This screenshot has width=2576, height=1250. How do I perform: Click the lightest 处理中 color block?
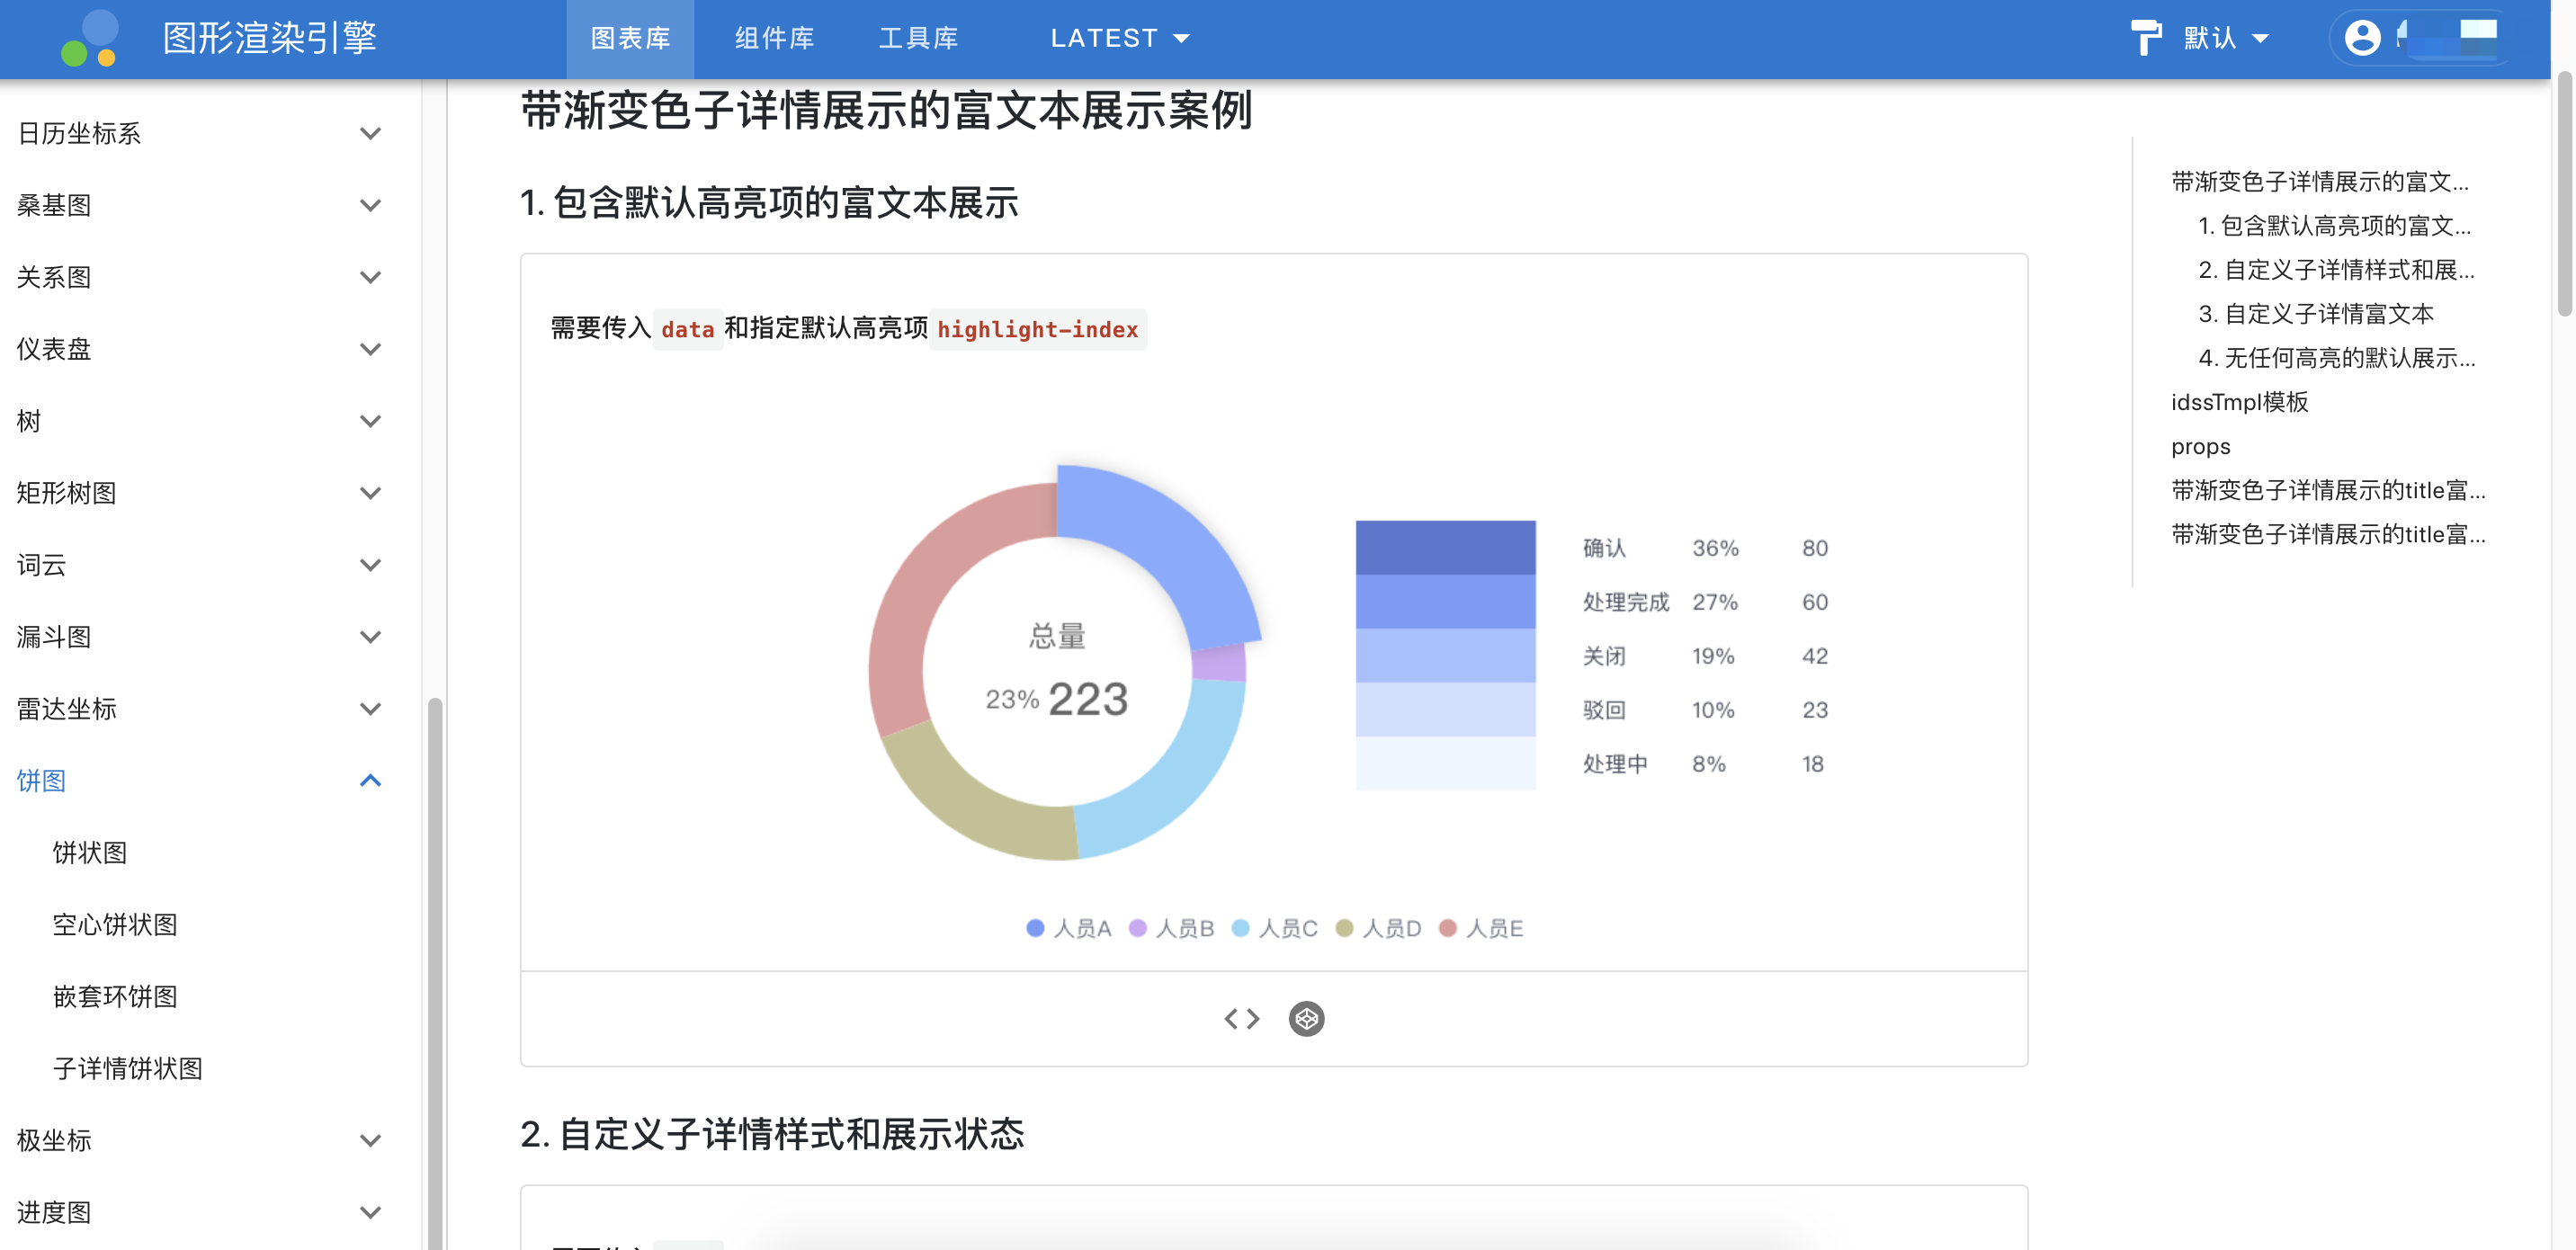tap(1445, 763)
